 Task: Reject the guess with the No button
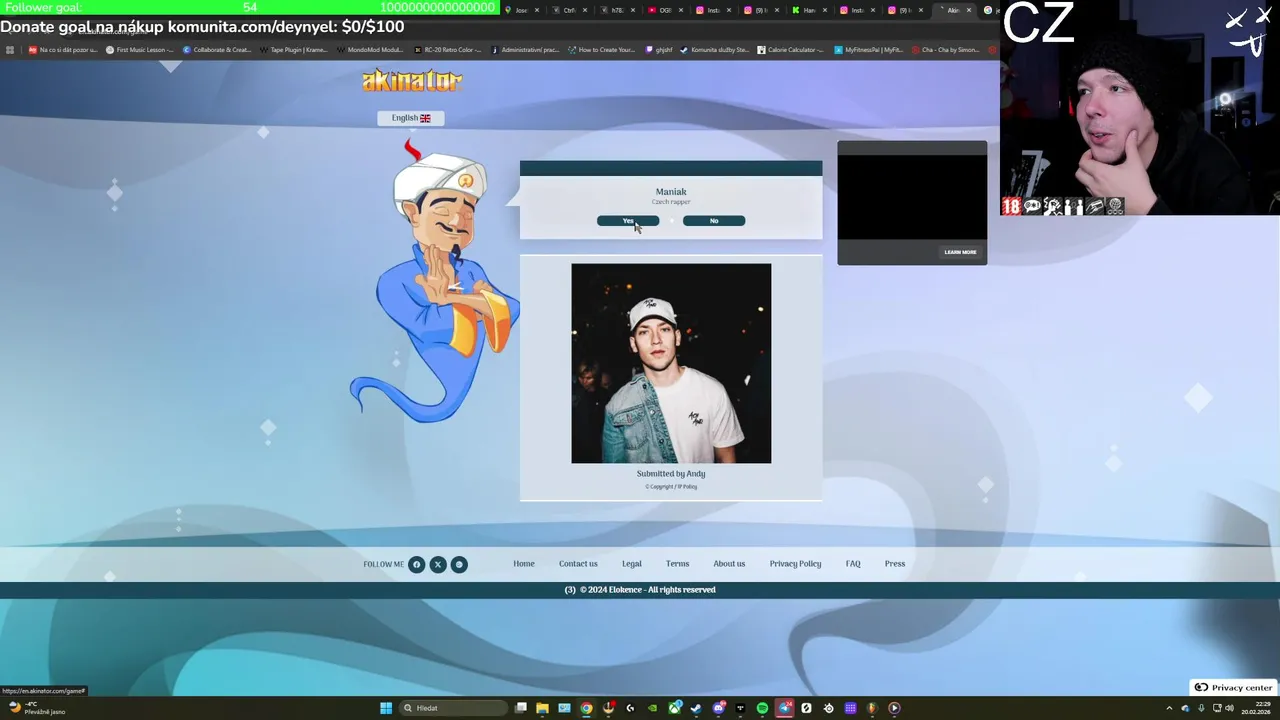[714, 221]
